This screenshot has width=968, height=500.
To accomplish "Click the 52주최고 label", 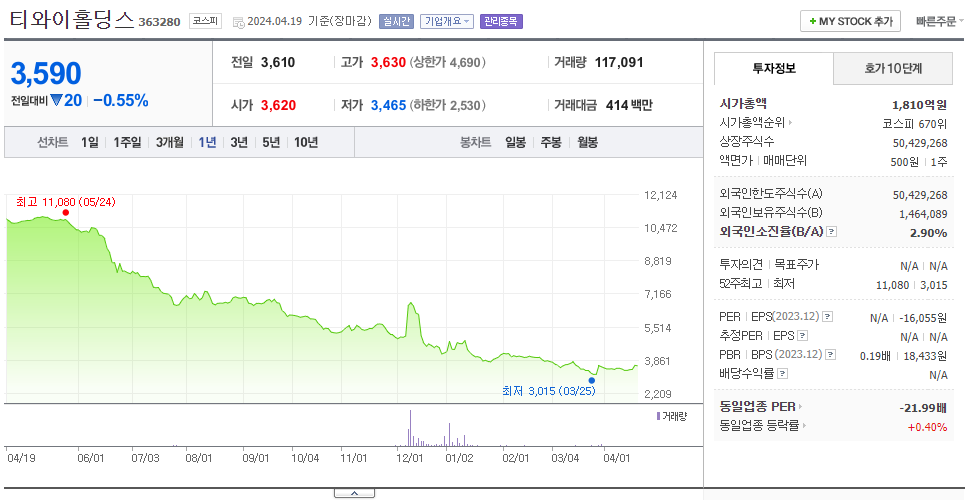I will [741, 284].
